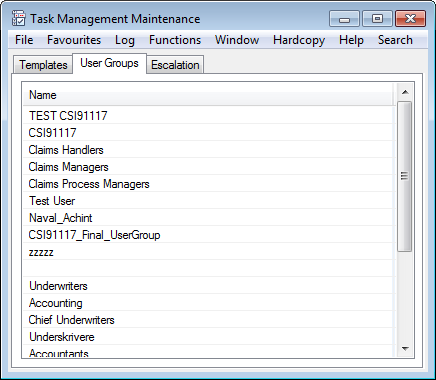Select the Test User row
Screen dimensions: 436x380
(x=208, y=201)
